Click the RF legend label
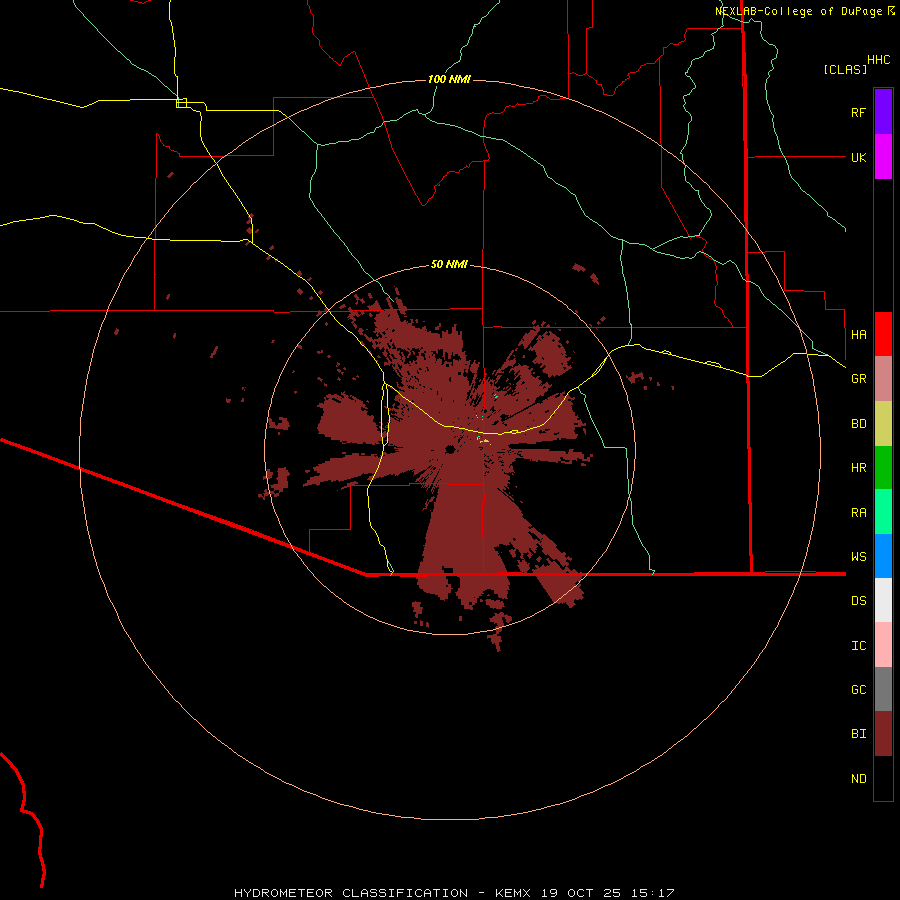Screen dimensions: 900x900 (x=858, y=112)
